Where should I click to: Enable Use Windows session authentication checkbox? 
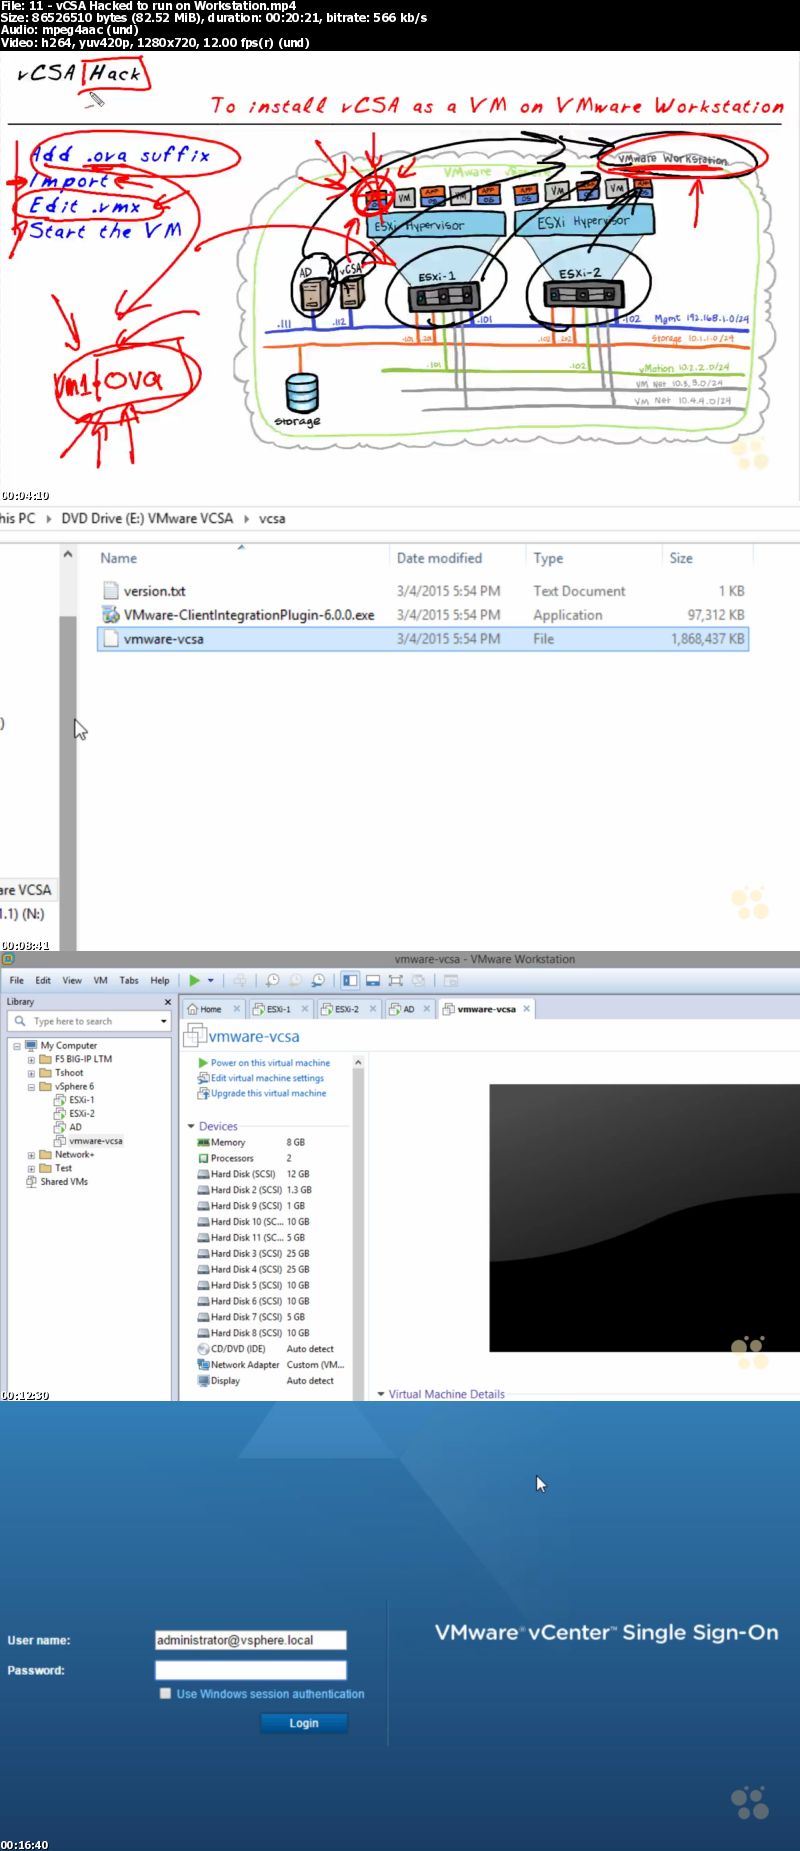point(165,1694)
